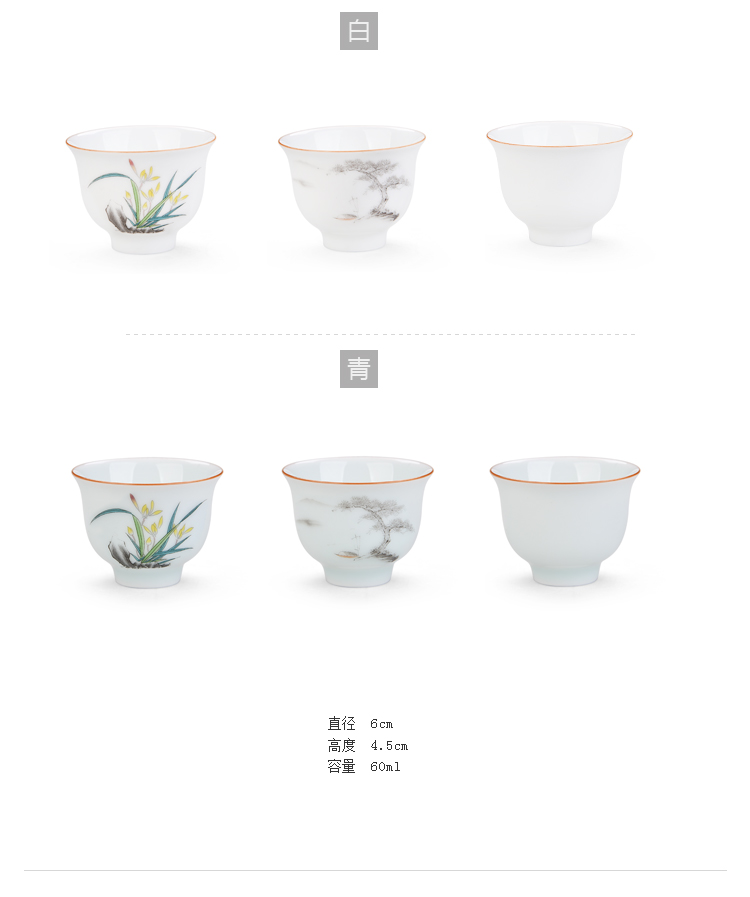Click the dashed divider between 白 and 青 sections

pos(380,334)
